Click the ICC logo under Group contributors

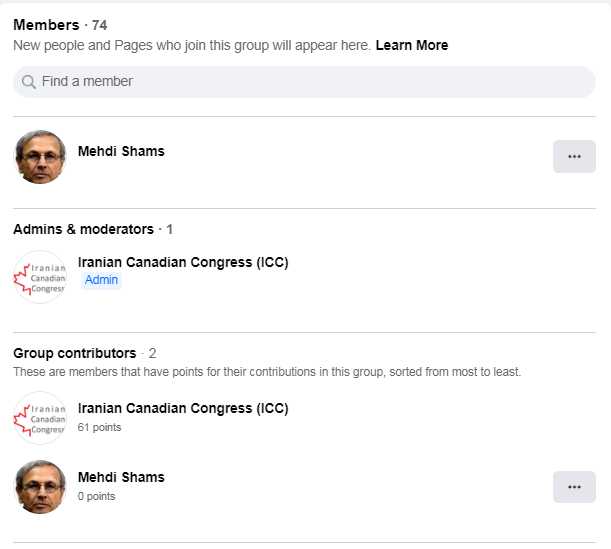[40, 418]
